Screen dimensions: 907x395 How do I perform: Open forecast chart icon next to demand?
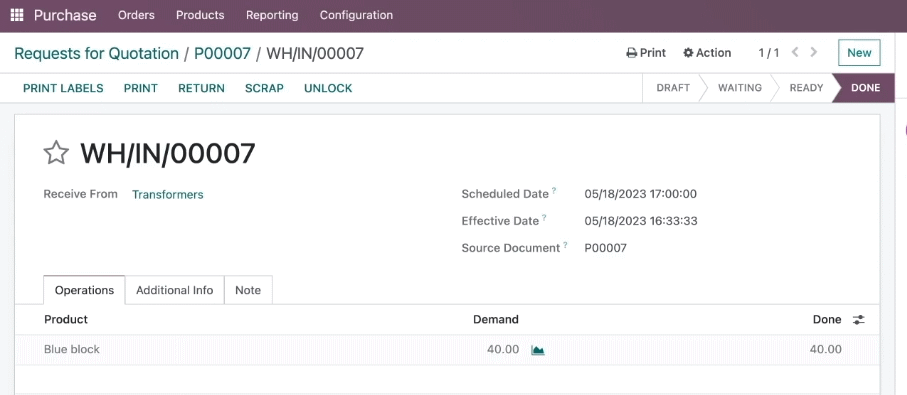point(538,350)
